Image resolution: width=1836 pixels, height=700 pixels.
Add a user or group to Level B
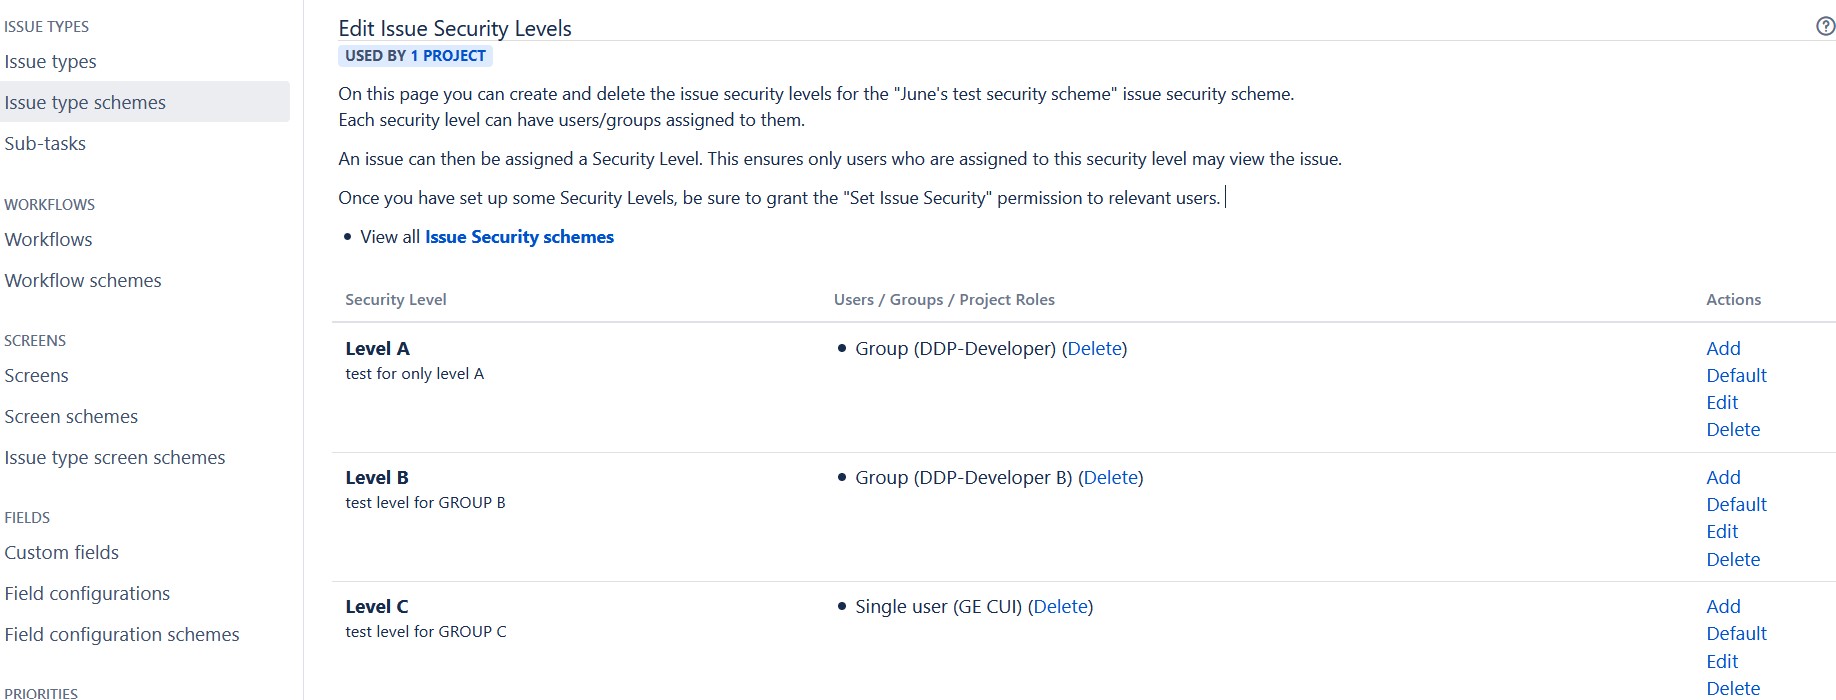click(1723, 477)
